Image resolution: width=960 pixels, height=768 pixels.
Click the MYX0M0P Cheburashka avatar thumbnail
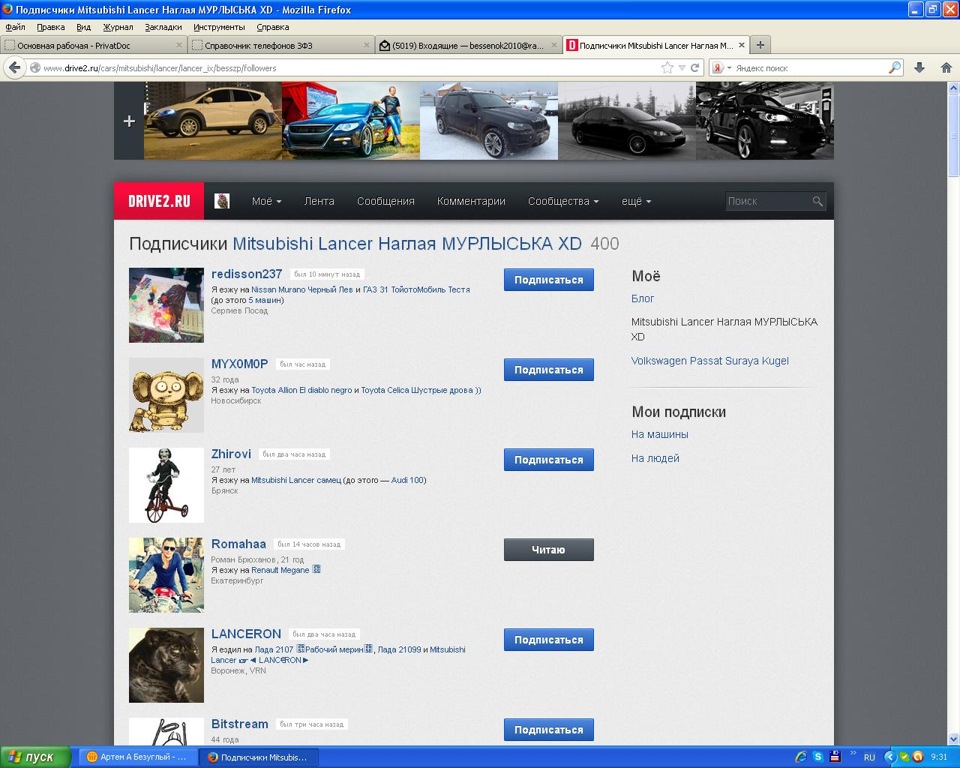[x=166, y=395]
